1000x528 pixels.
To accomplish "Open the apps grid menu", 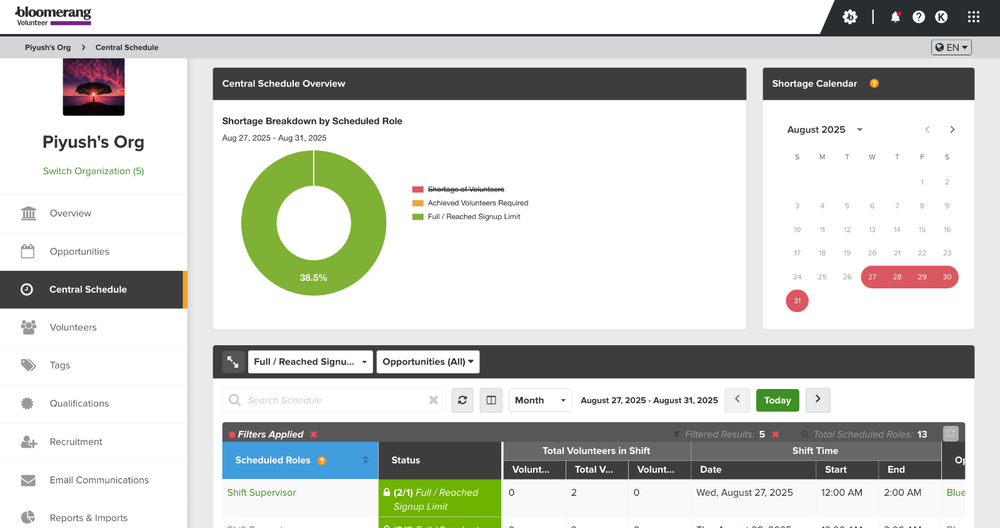I will (x=973, y=17).
